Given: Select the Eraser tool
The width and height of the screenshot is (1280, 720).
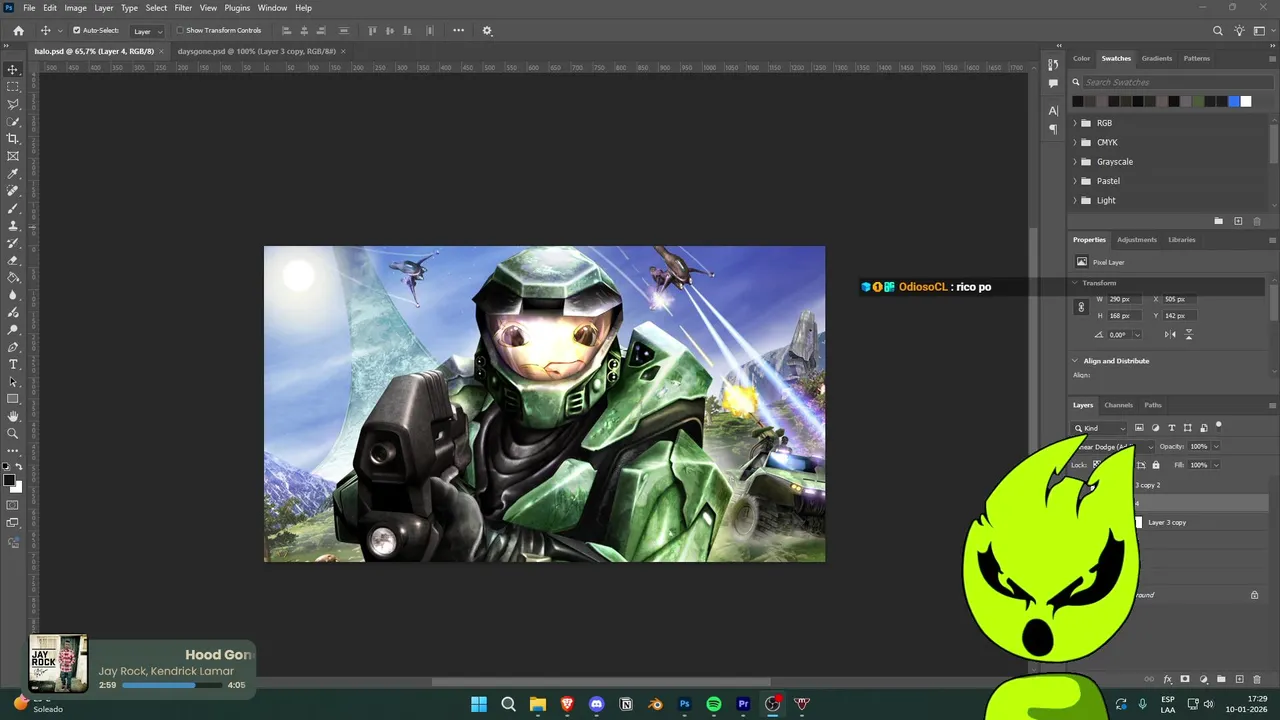Looking at the screenshot, I should click(13, 260).
